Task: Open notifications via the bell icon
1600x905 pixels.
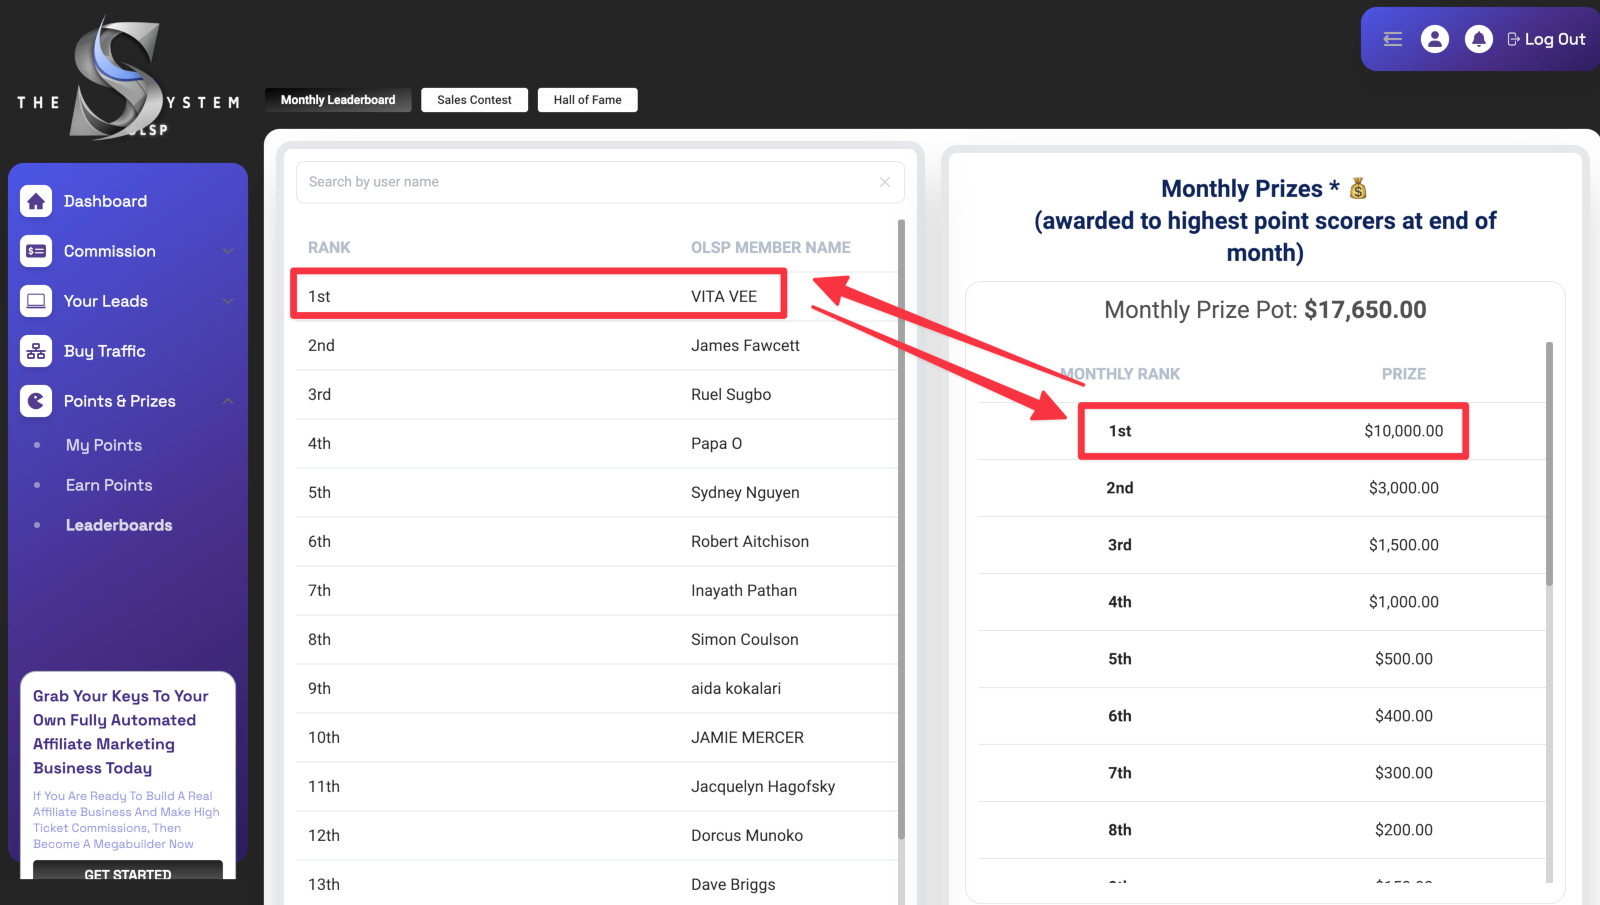Action: [1480, 38]
